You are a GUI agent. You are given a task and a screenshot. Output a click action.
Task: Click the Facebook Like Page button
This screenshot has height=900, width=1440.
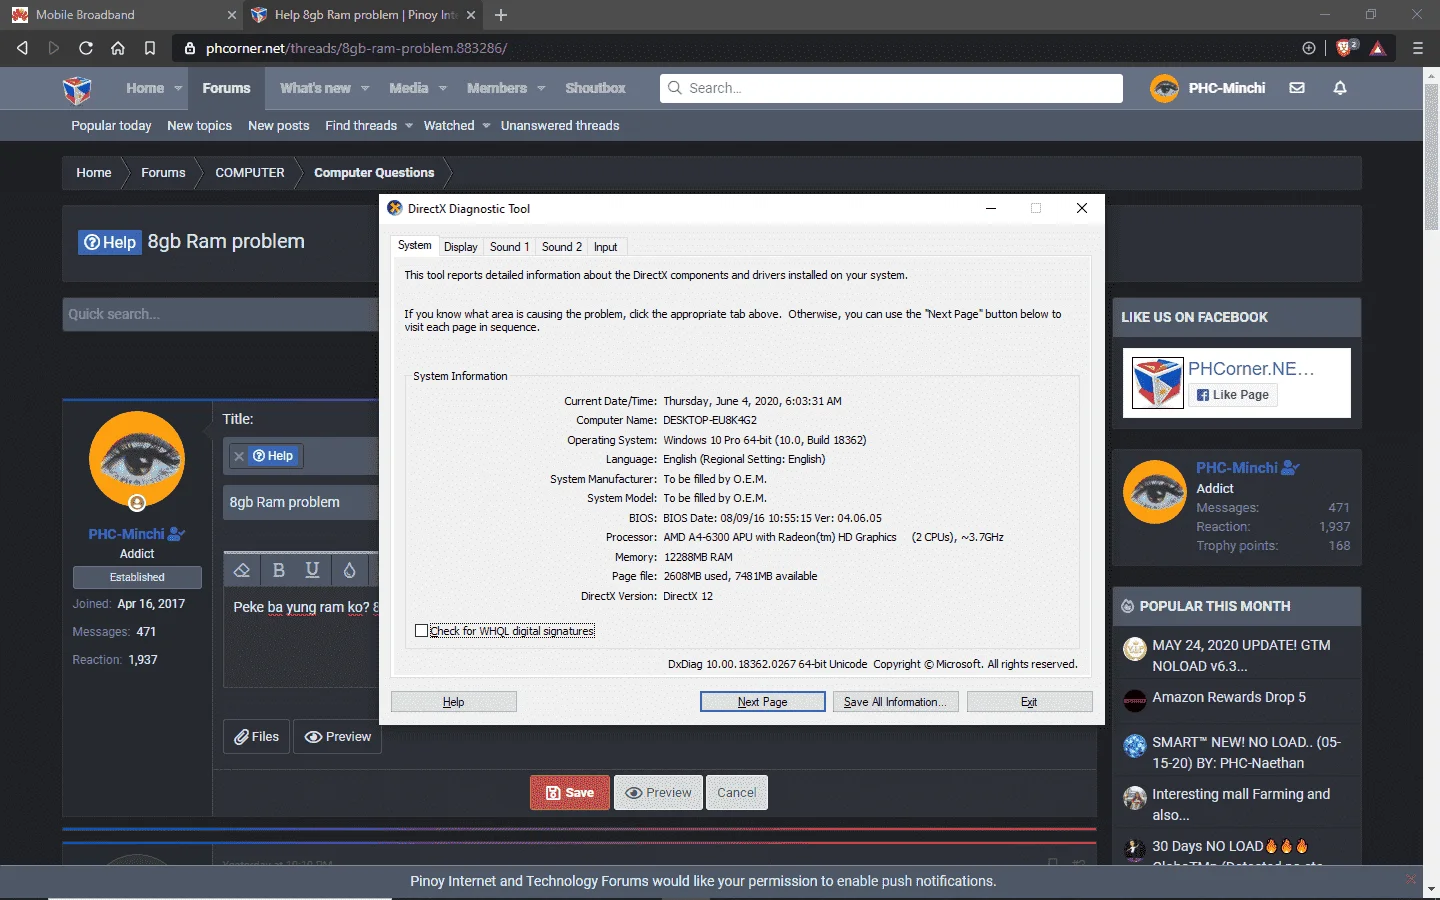[1233, 395]
